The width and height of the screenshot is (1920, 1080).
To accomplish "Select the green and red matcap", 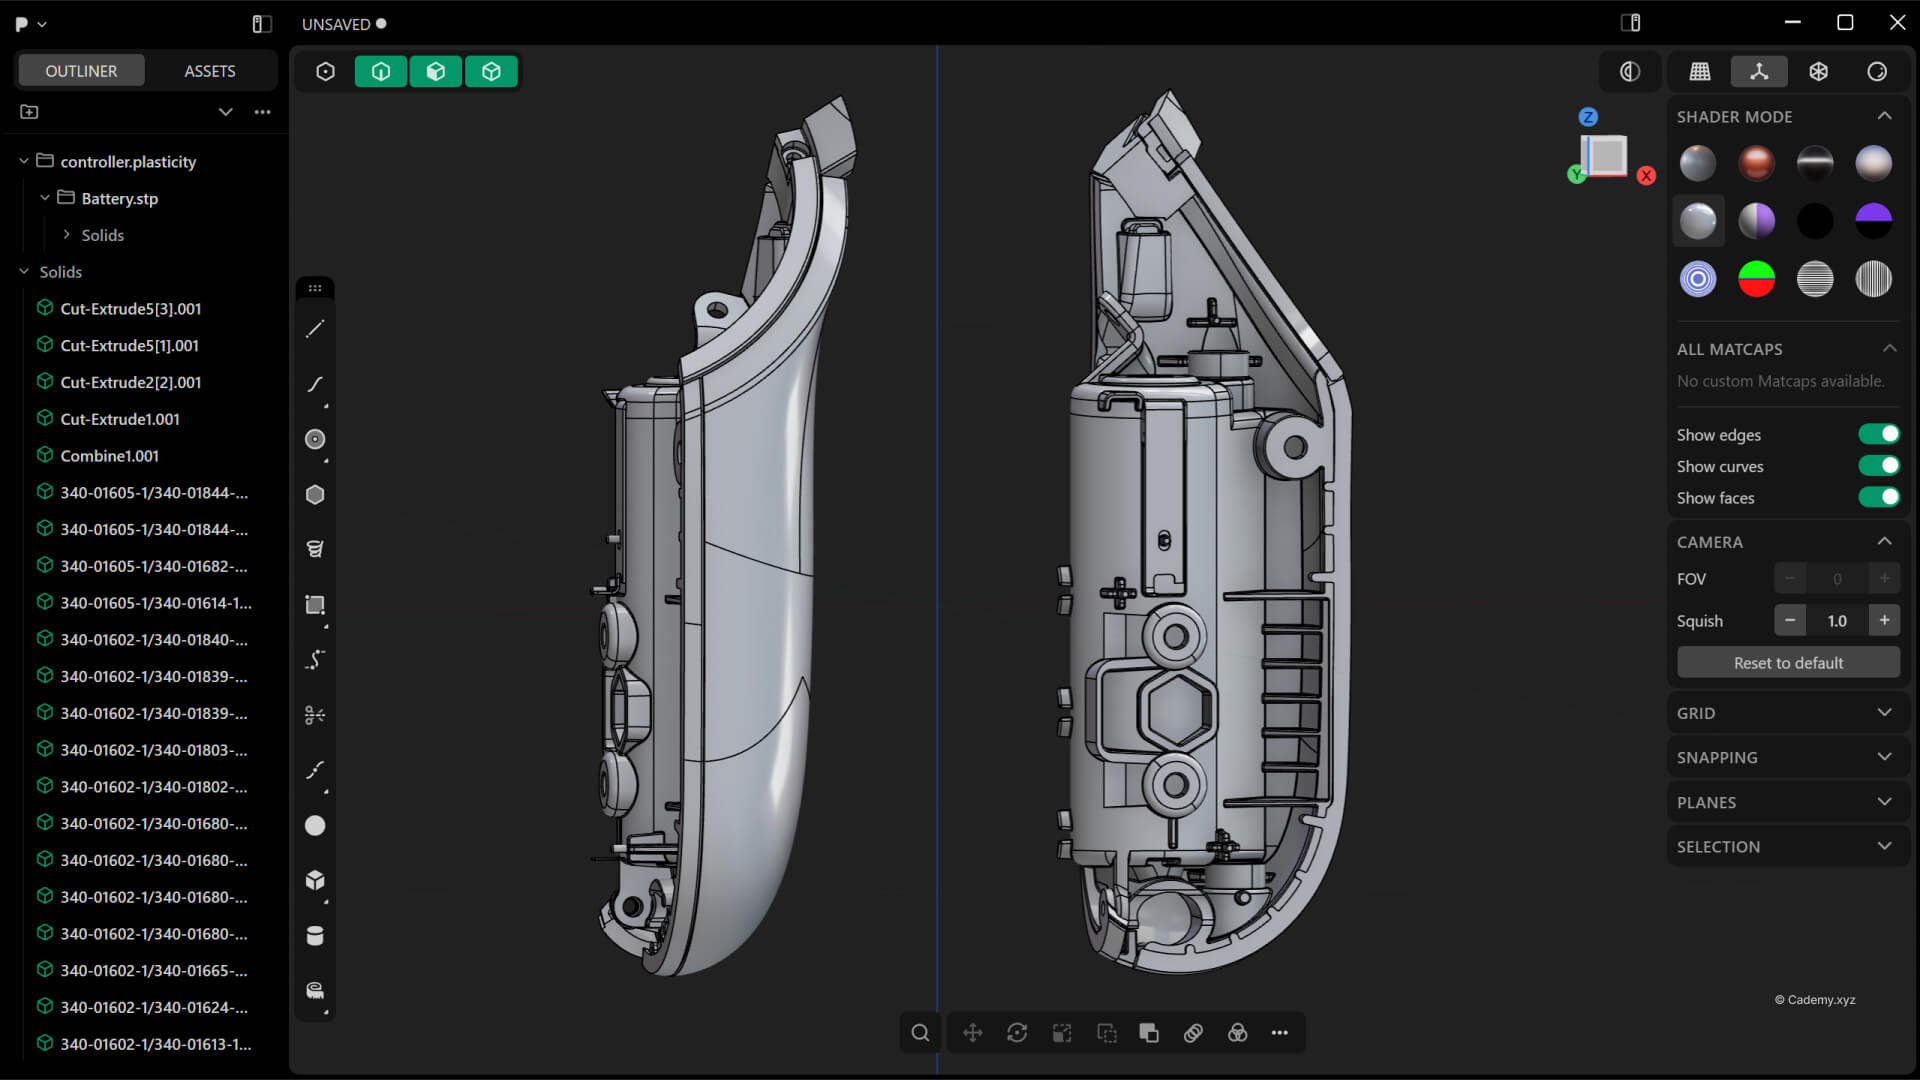I will pyautogui.click(x=1756, y=278).
